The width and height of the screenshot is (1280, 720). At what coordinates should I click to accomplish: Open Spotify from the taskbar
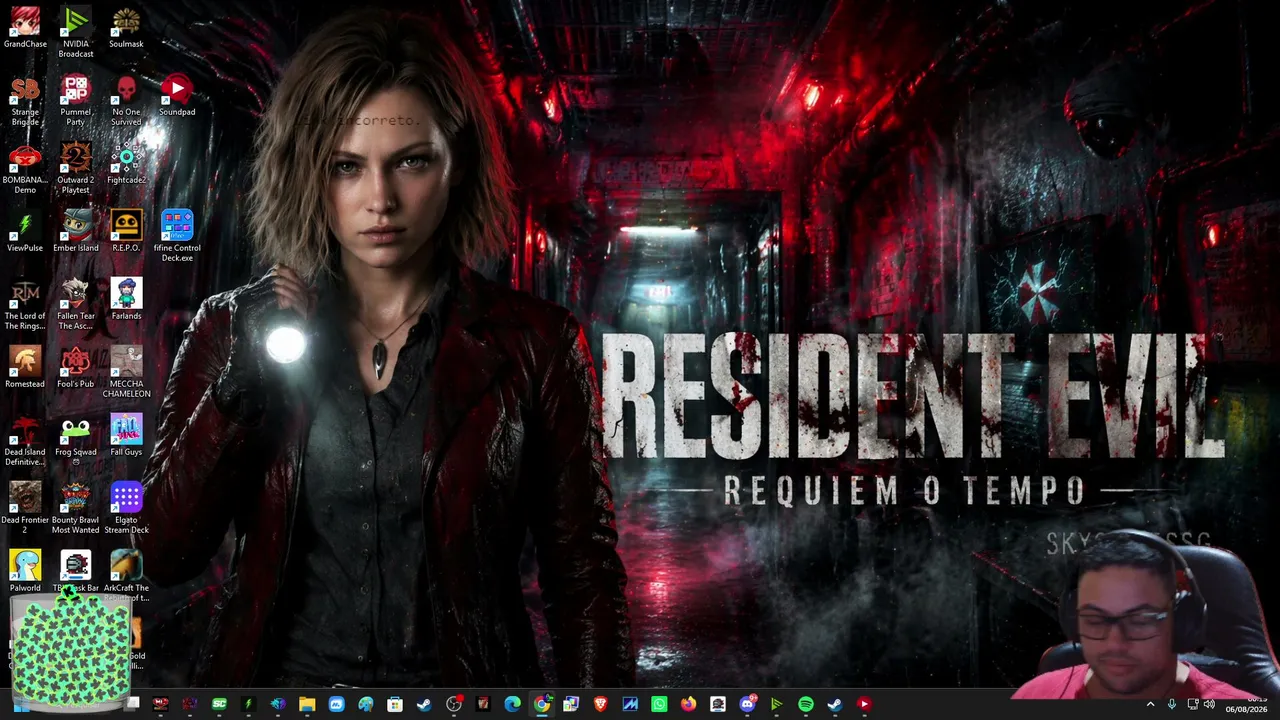pyautogui.click(x=806, y=704)
